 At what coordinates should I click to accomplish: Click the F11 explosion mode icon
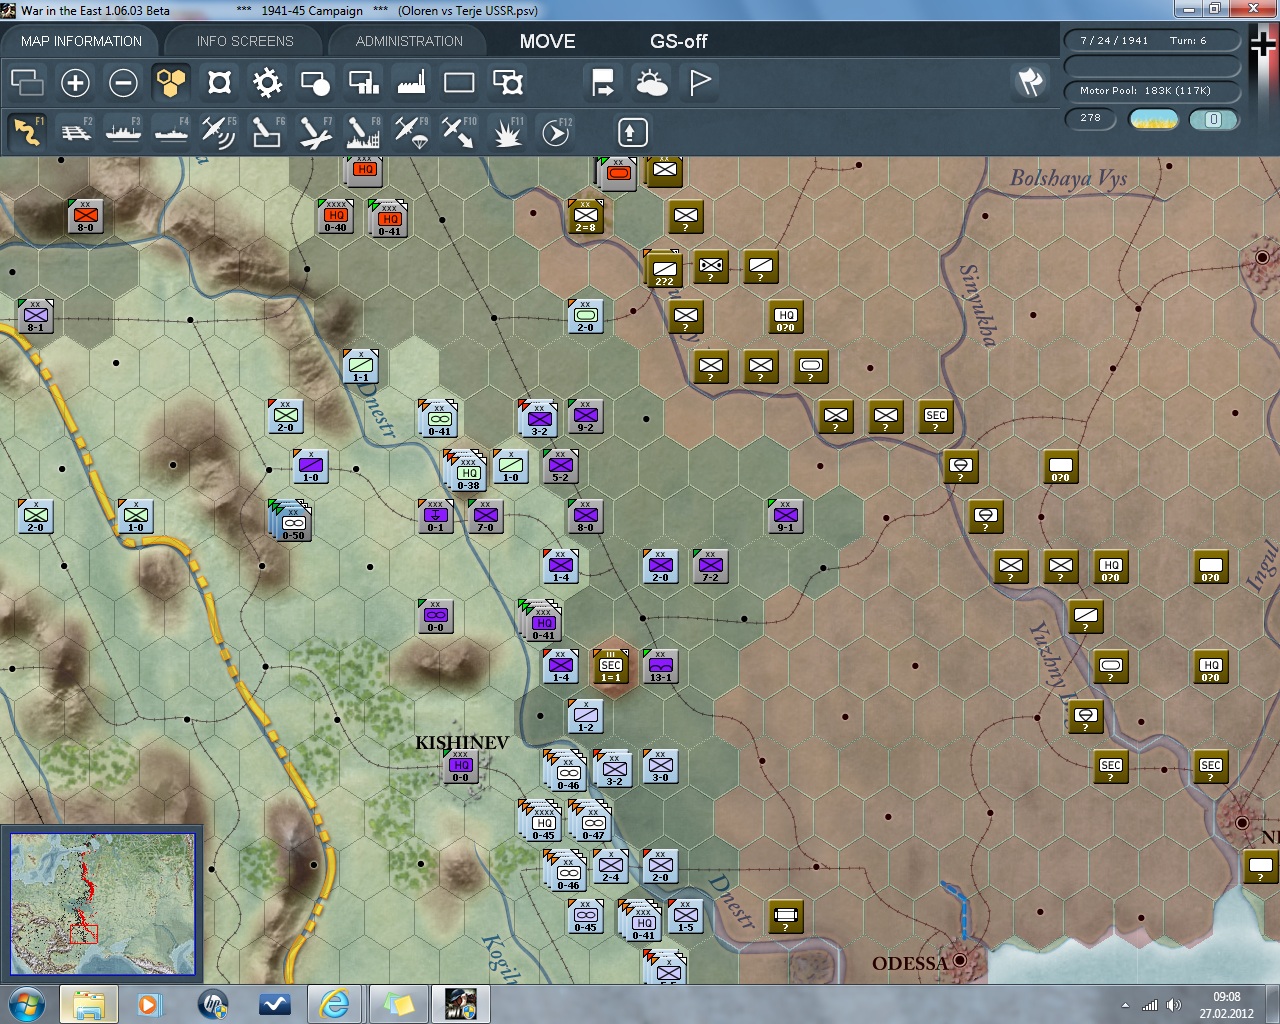pos(507,131)
